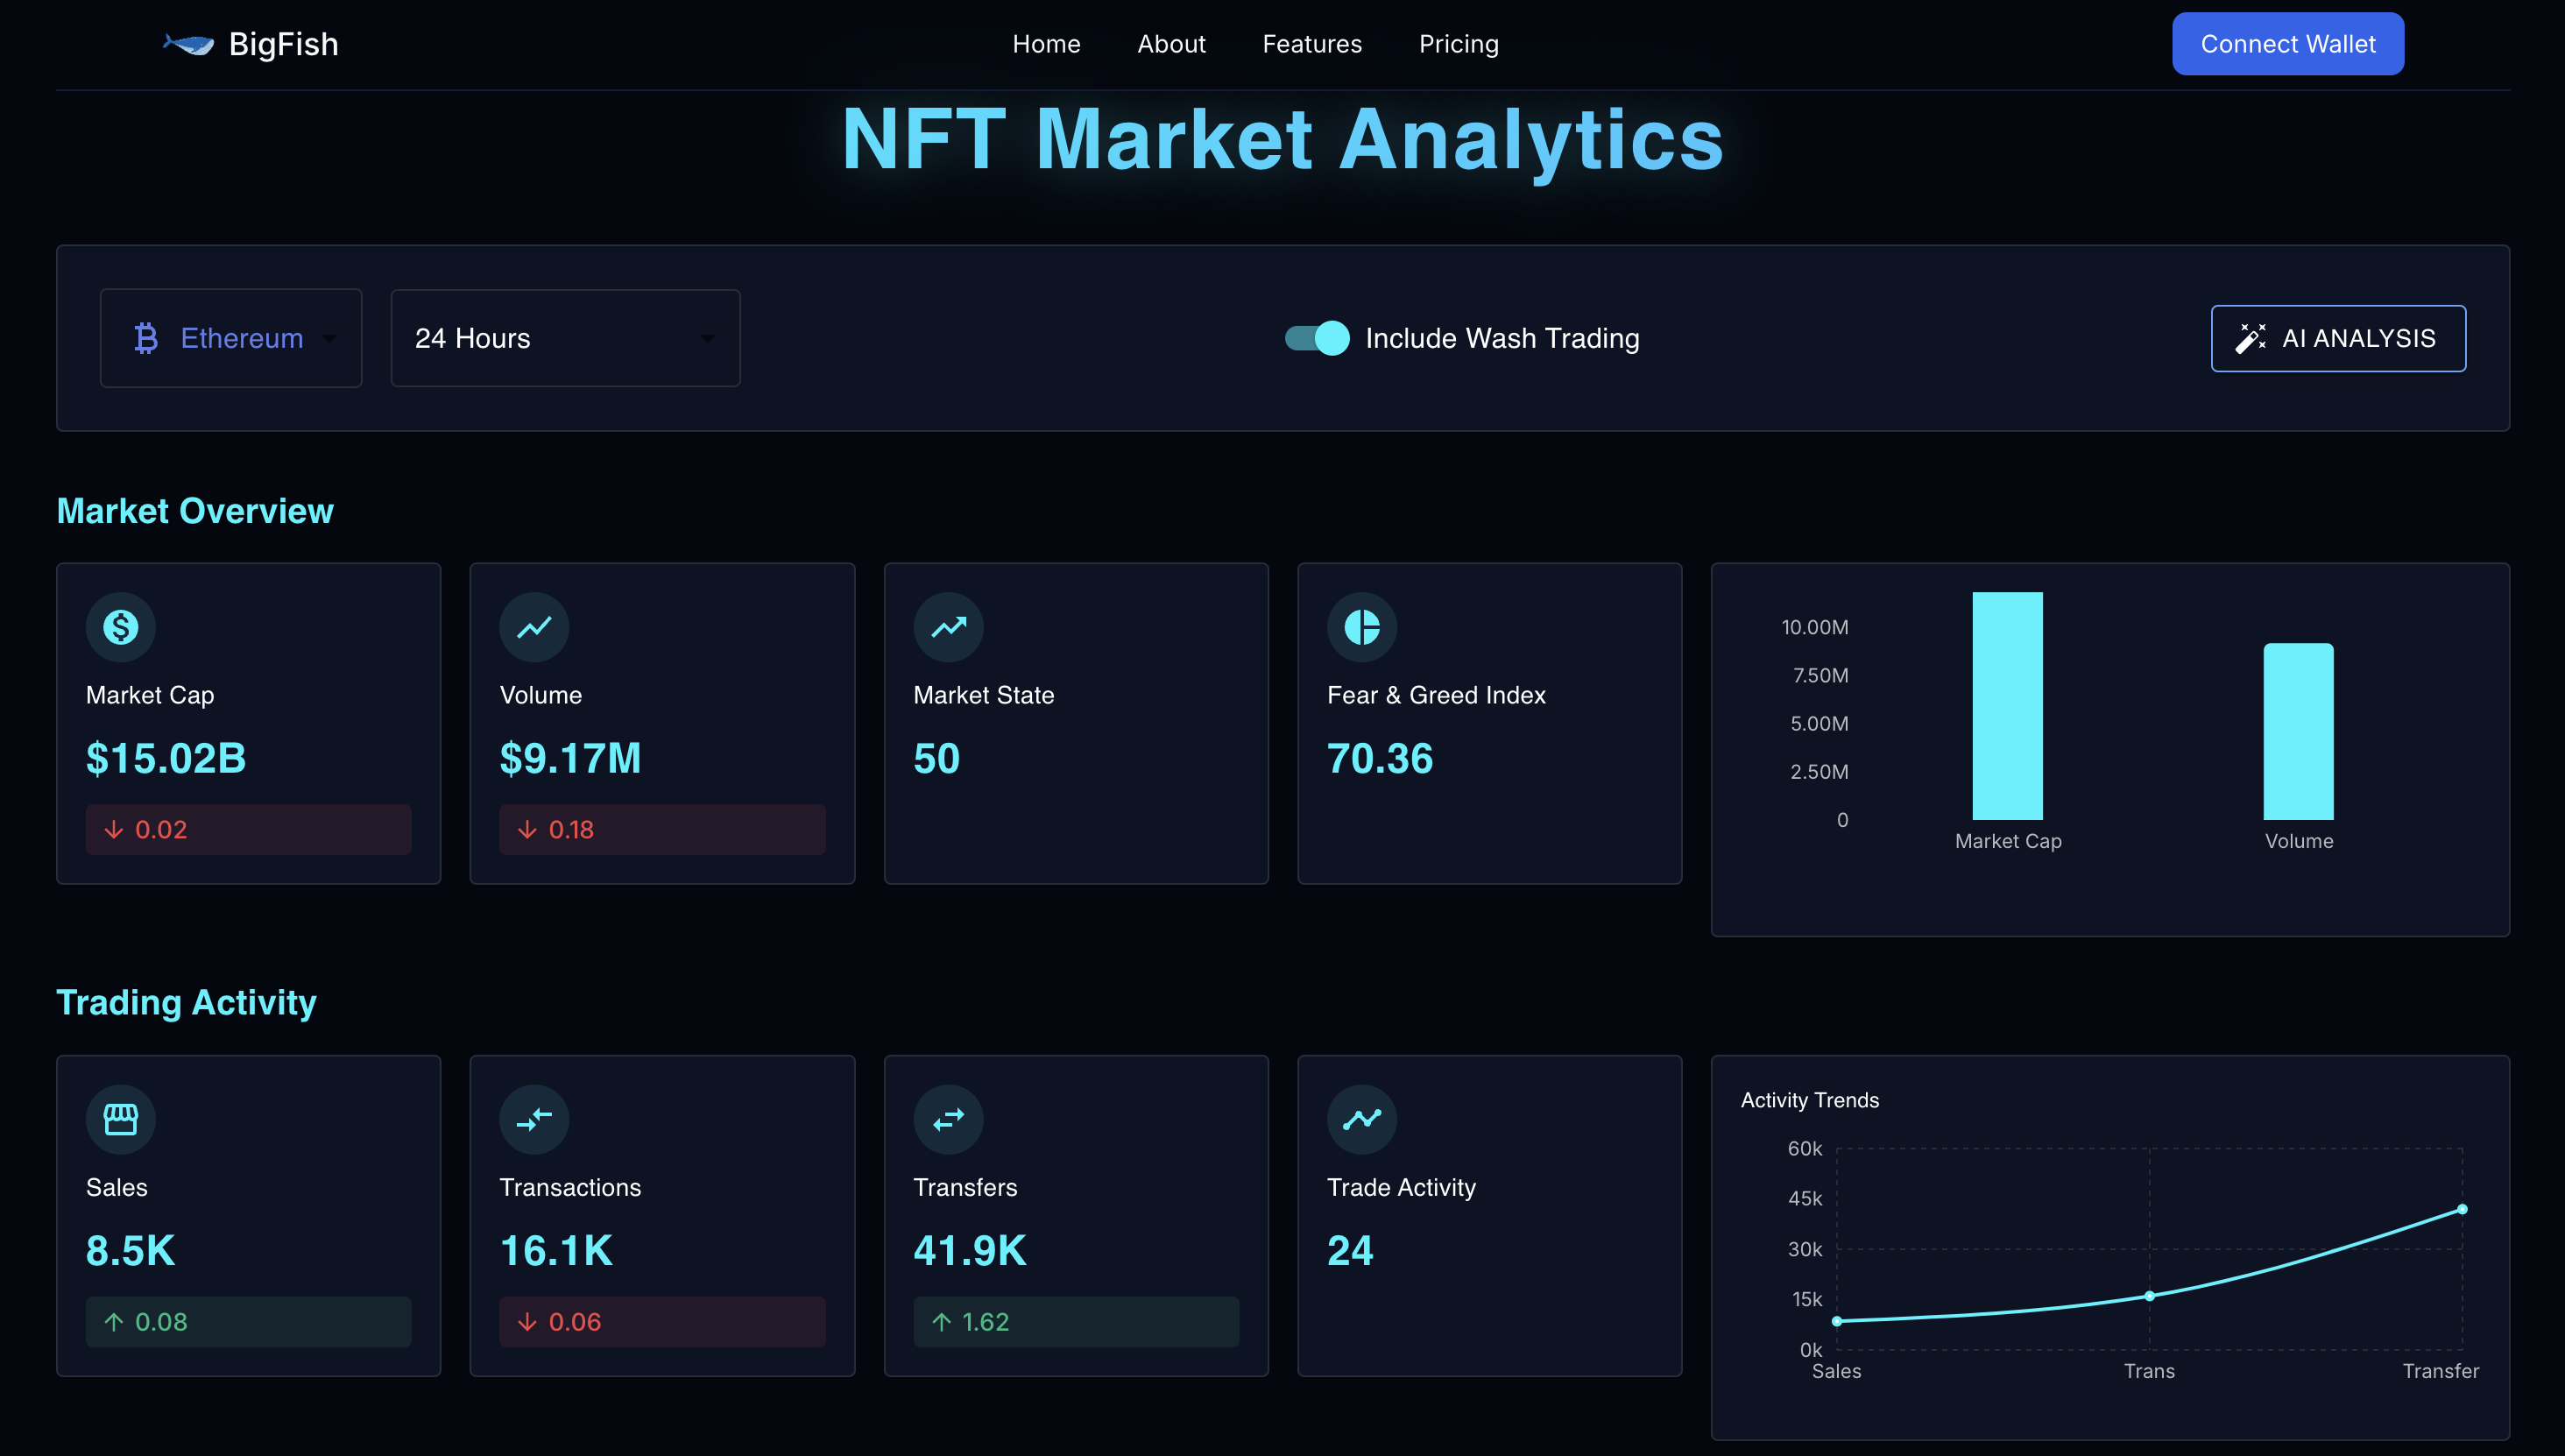Click the Transactions arrows icon
The height and width of the screenshot is (1456, 2565).
point(534,1119)
